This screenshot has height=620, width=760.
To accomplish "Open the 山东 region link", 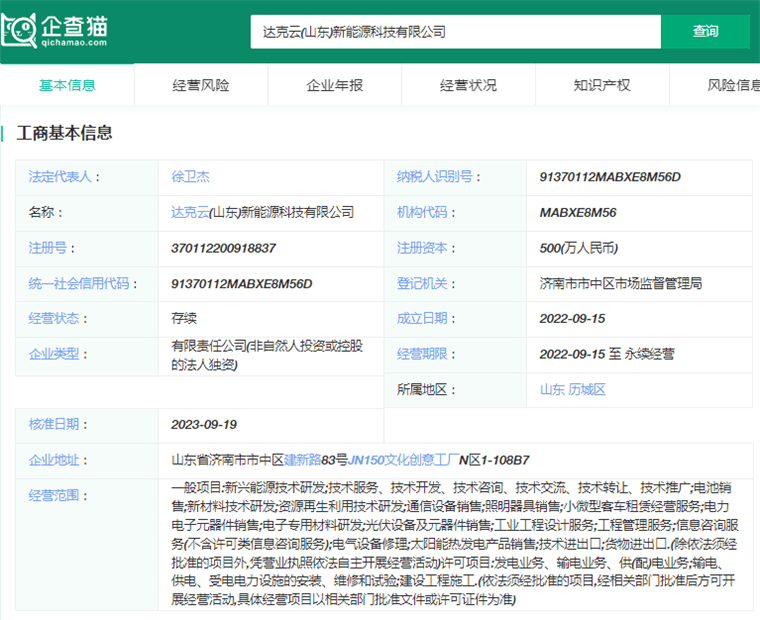I will click(x=553, y=389).
